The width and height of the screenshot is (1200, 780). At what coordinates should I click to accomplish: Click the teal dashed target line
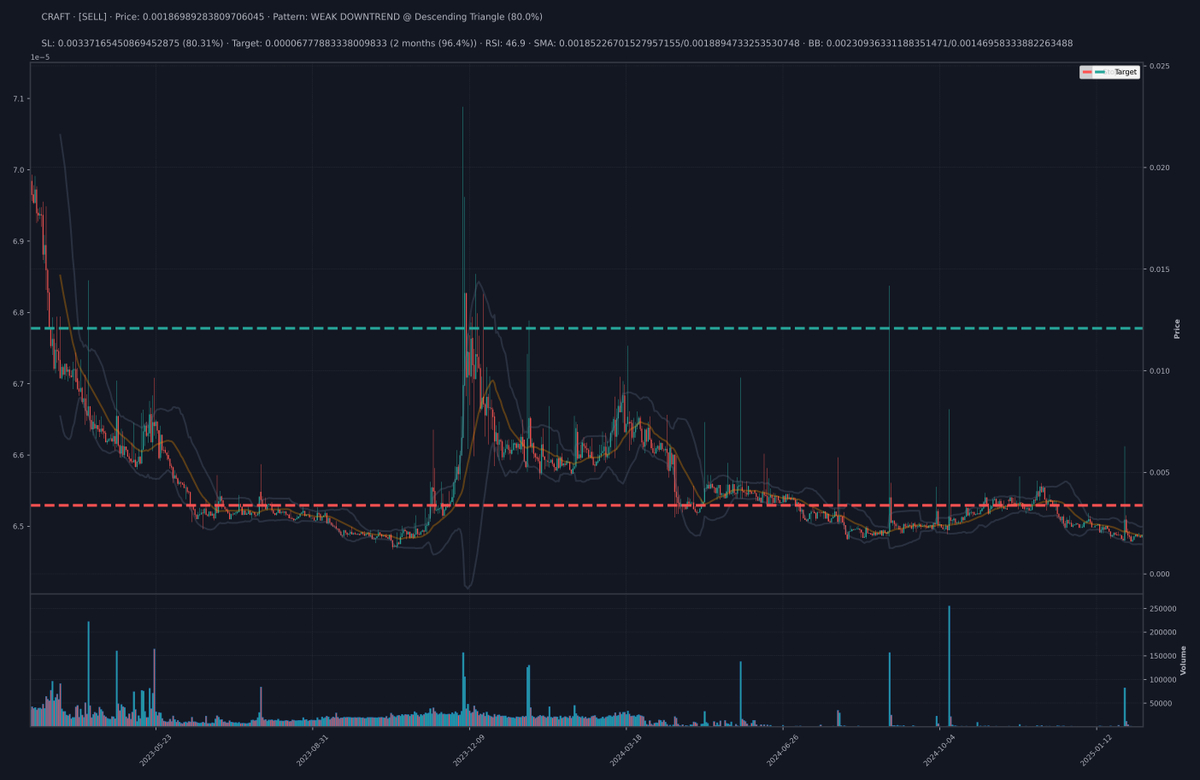point(586,328)
